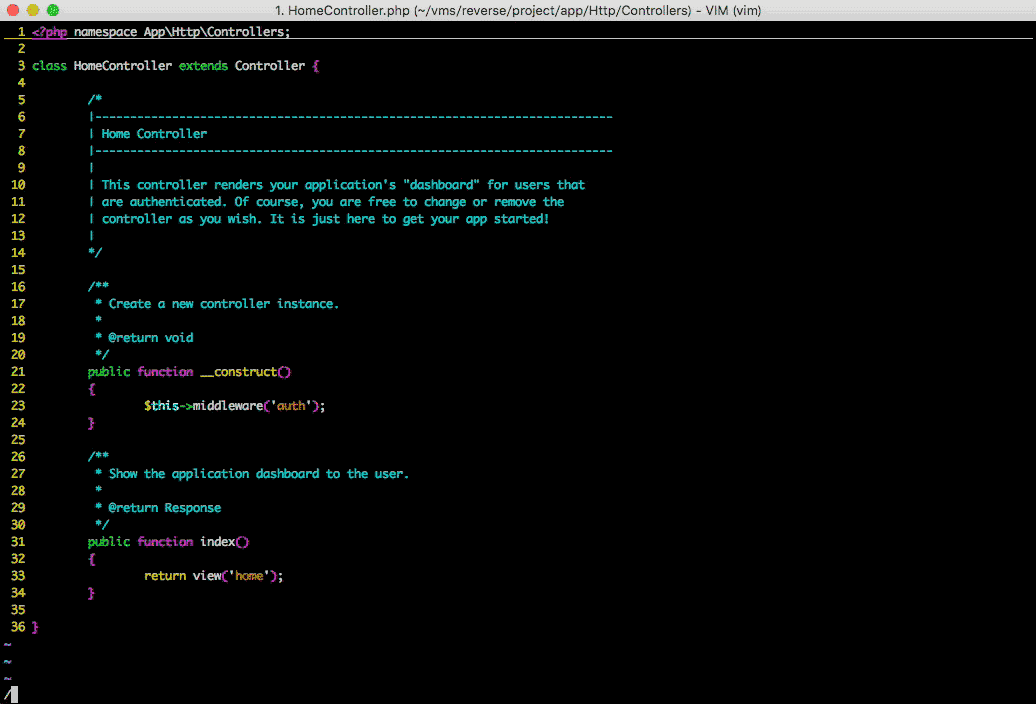Click the 'extends' keyword

tap(203, 65)
